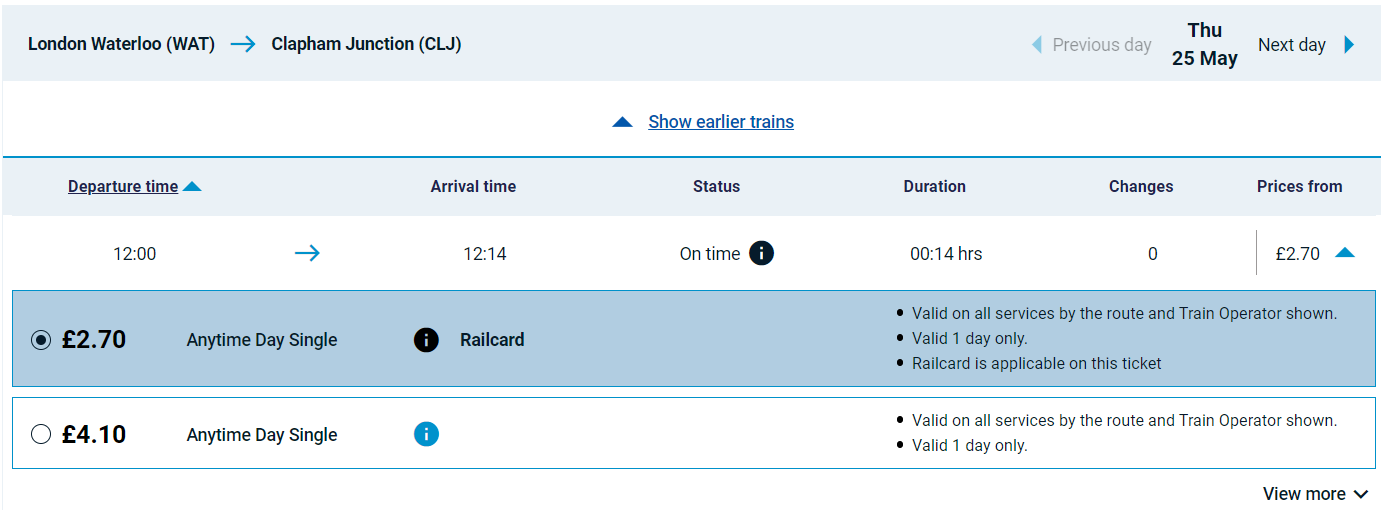Sort by the Departure time header link
This screenshot has height=510, width=1381.
pyautogui.click(x=123, y=186)
